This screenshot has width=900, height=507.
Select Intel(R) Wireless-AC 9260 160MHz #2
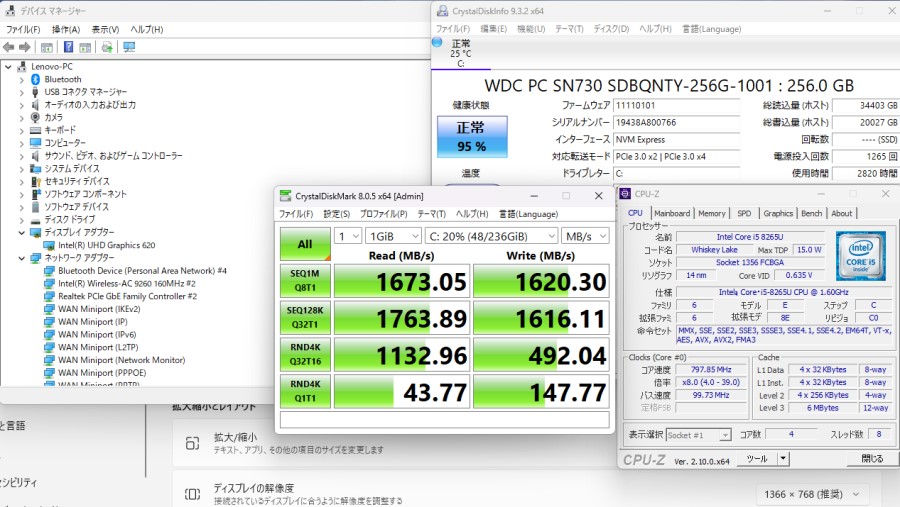click(x=127, y=284)
